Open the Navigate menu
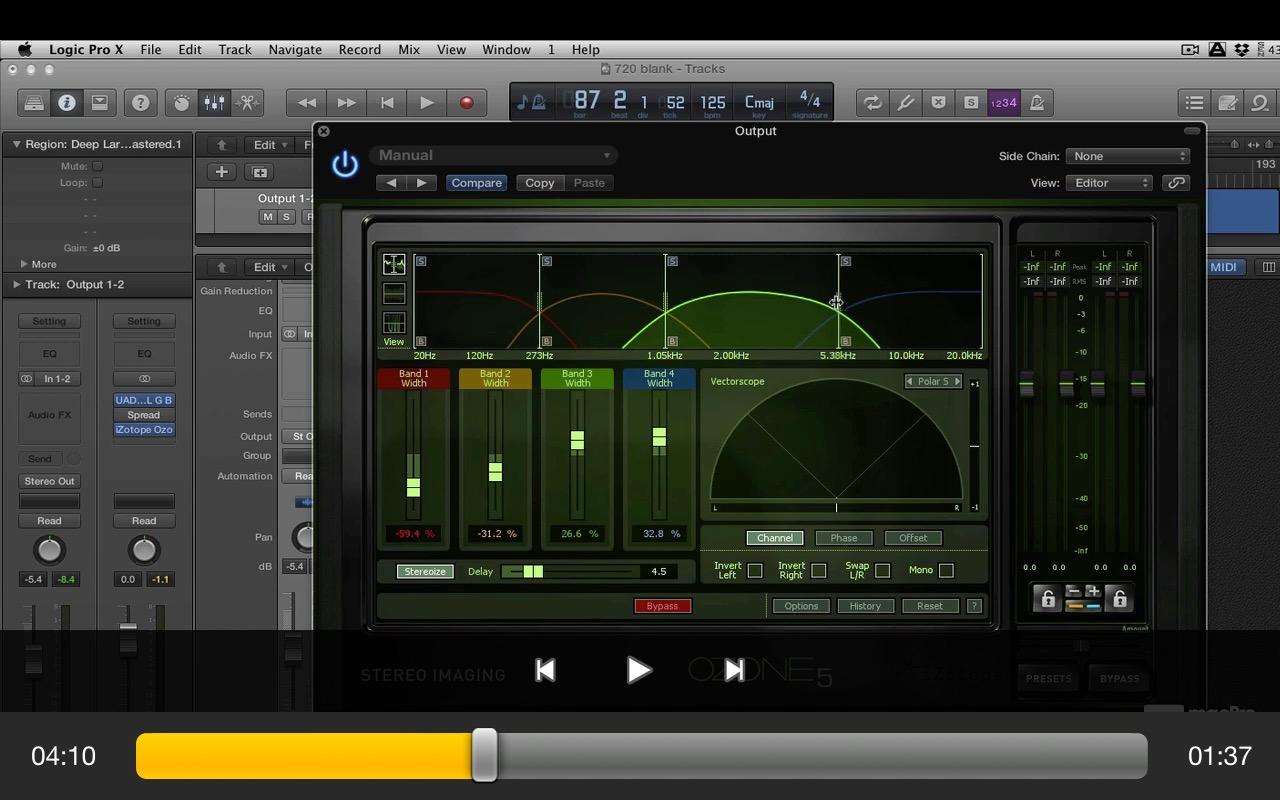 coord(295,49)
